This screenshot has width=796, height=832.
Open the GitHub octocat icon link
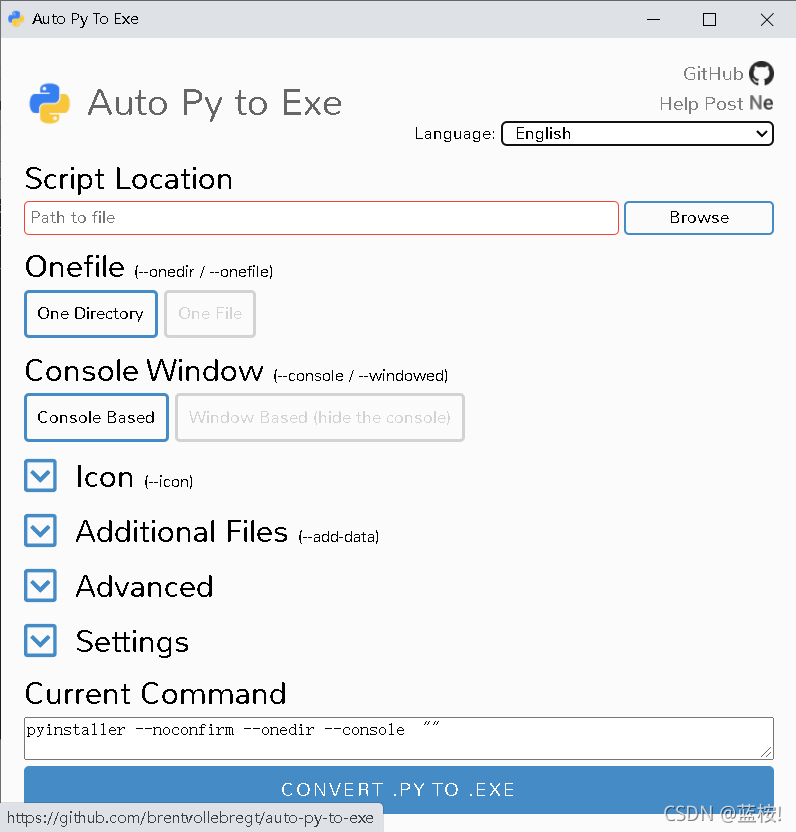[x=761, y=73]
